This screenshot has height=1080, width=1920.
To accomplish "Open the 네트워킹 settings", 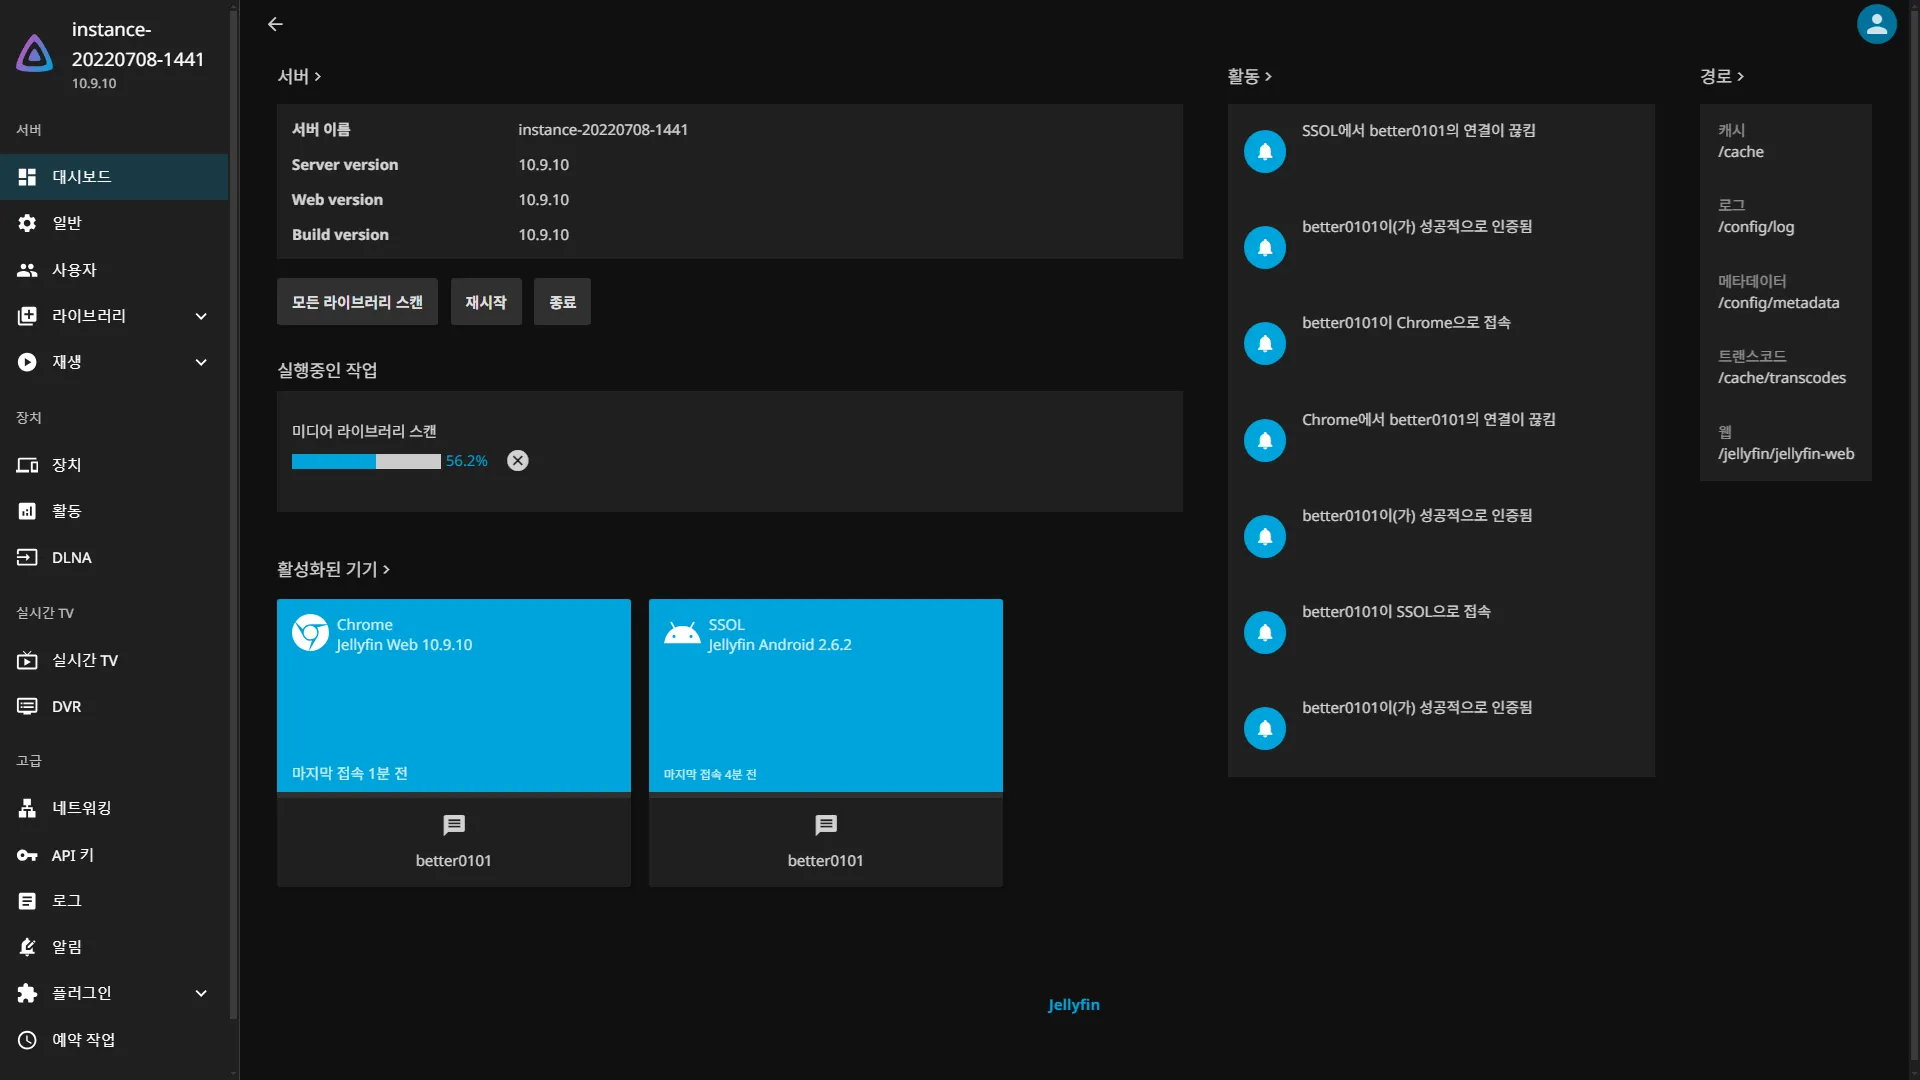I will pos(81,807).
